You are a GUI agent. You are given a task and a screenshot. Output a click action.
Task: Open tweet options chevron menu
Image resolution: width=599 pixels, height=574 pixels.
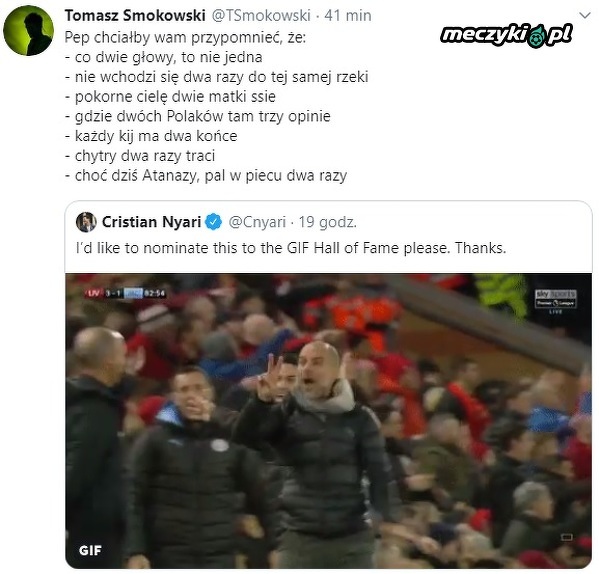(585, 15)
